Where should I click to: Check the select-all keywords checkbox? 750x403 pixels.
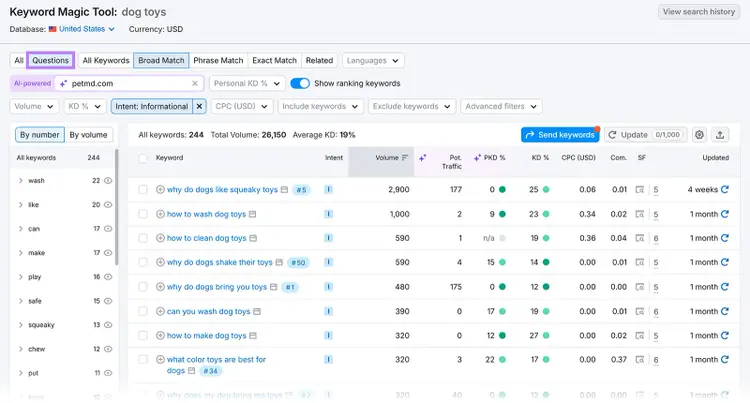click(143, 158)
